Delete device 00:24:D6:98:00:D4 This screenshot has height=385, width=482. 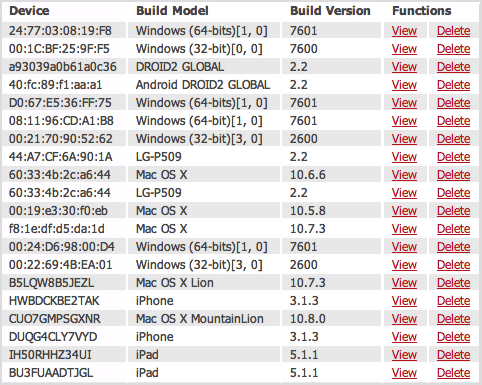tap(454, 247)
